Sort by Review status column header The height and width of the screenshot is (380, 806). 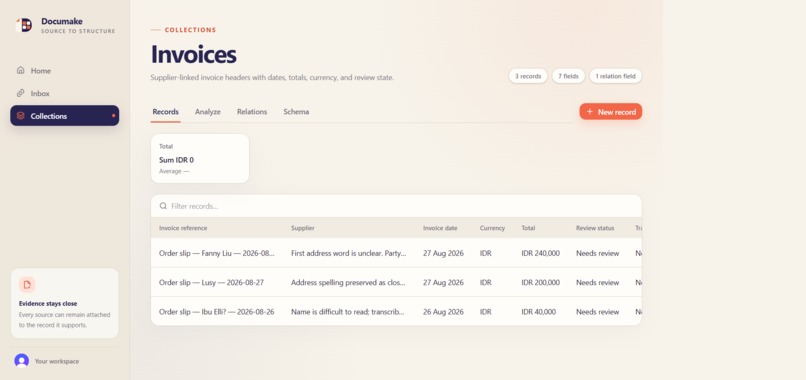coord(595,228)
